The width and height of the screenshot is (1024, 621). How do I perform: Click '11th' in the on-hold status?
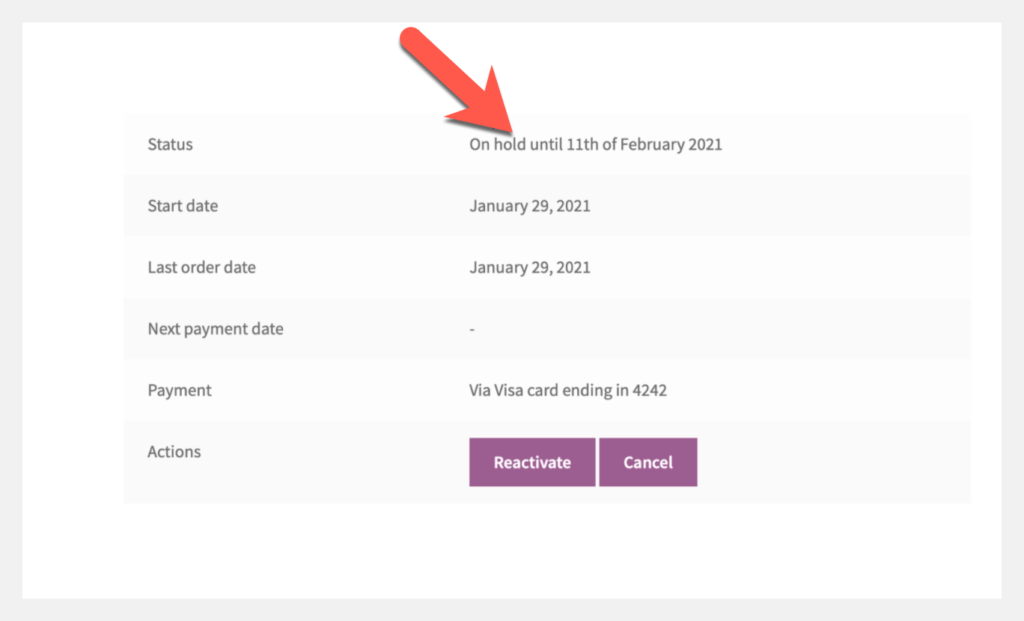pos(582,144)
